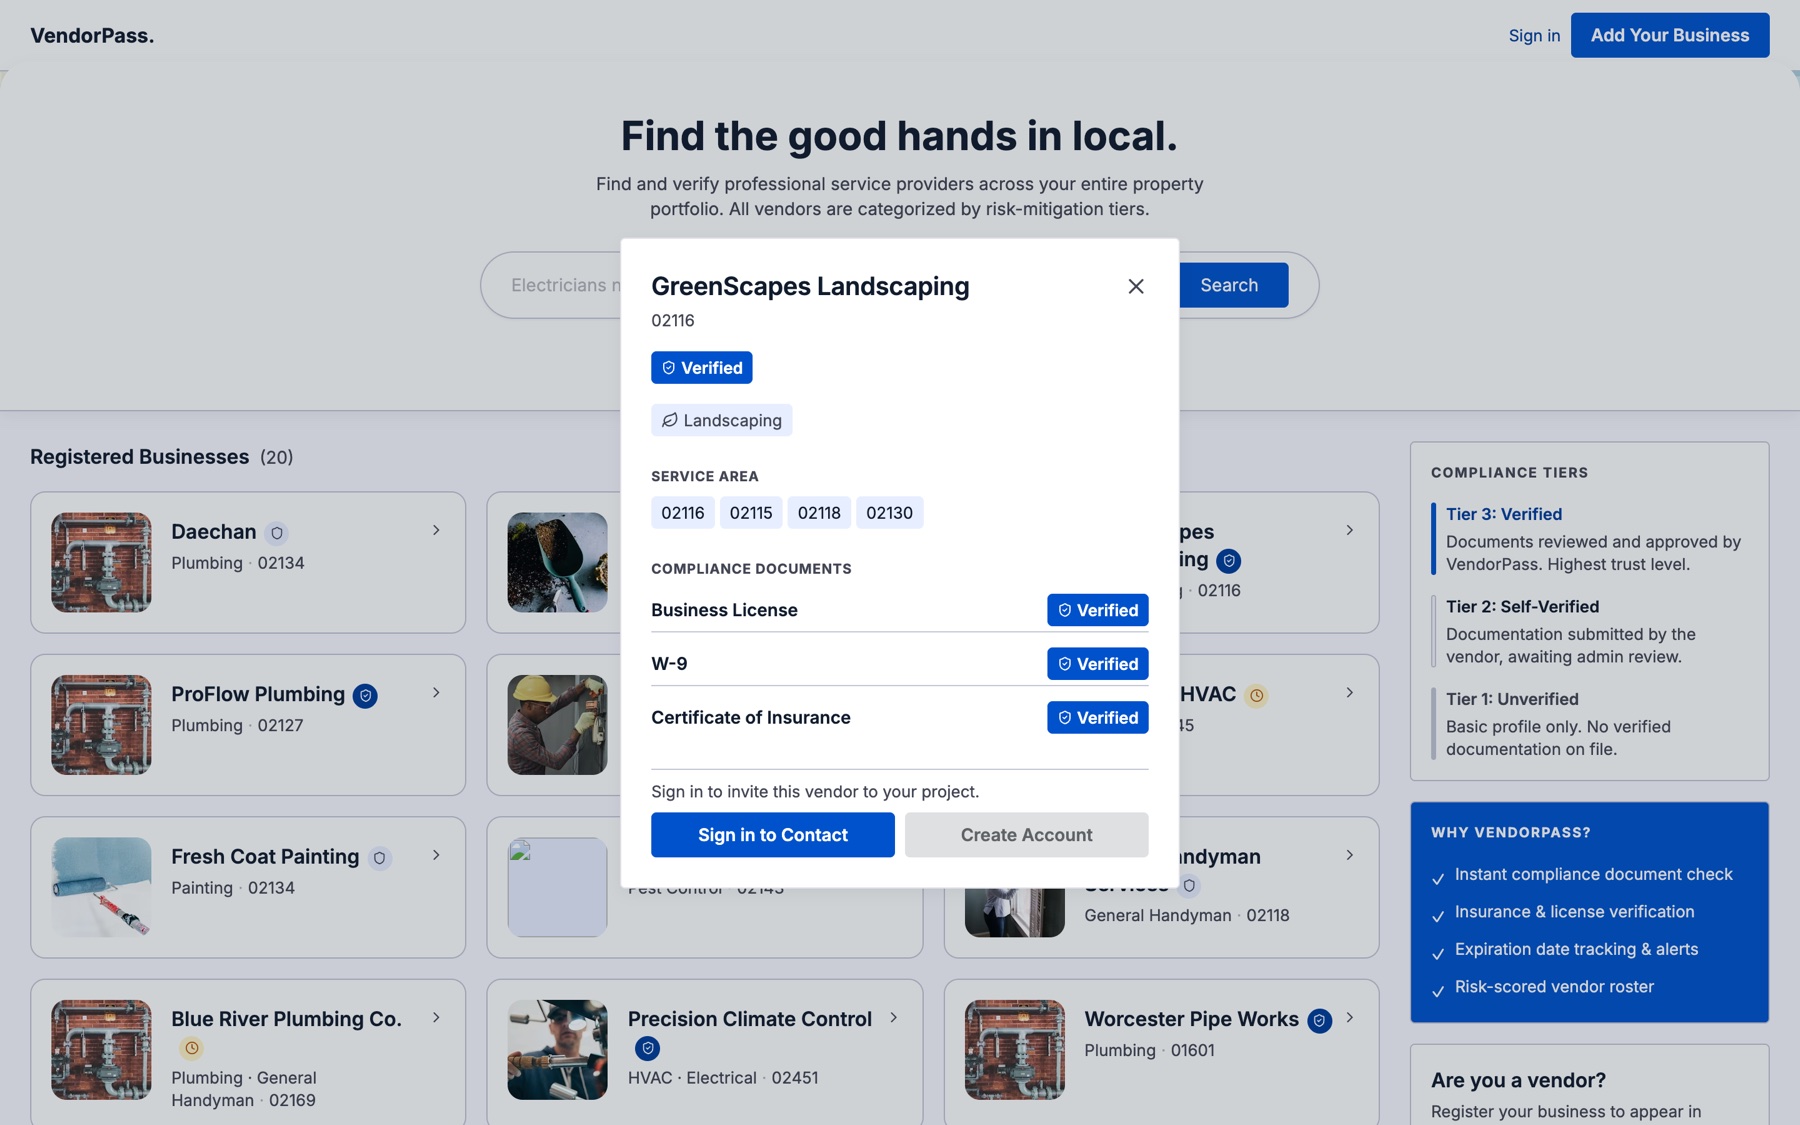The image size is (1800, 1125).
Task: Expand the Precision Climate Control chevron
Action: 893,1017
